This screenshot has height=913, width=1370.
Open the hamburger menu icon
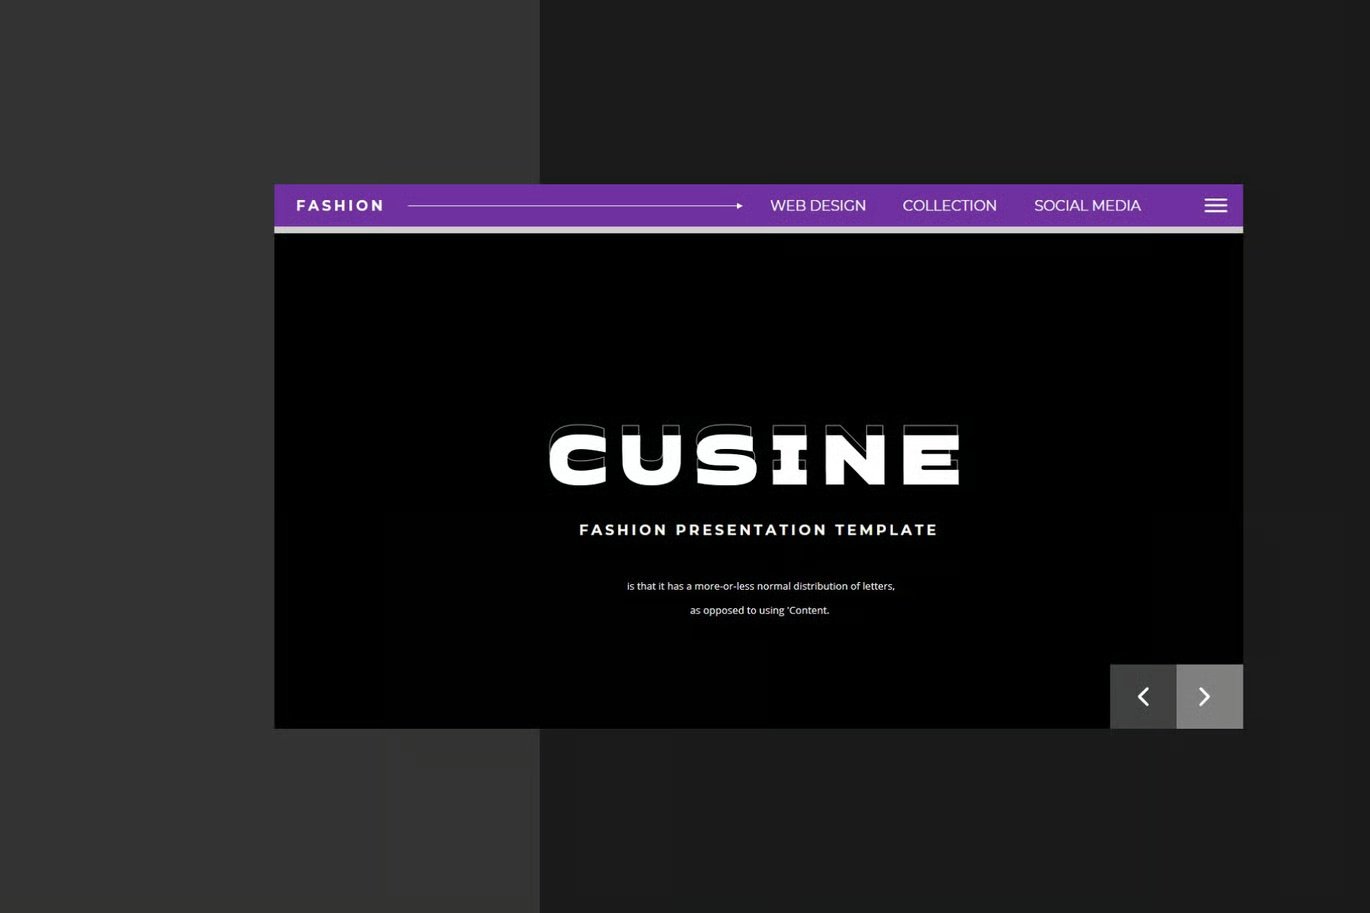tap(1215, 205)
